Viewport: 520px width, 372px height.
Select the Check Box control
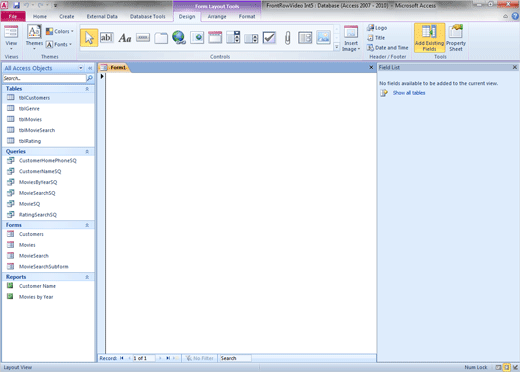point(269,38)
